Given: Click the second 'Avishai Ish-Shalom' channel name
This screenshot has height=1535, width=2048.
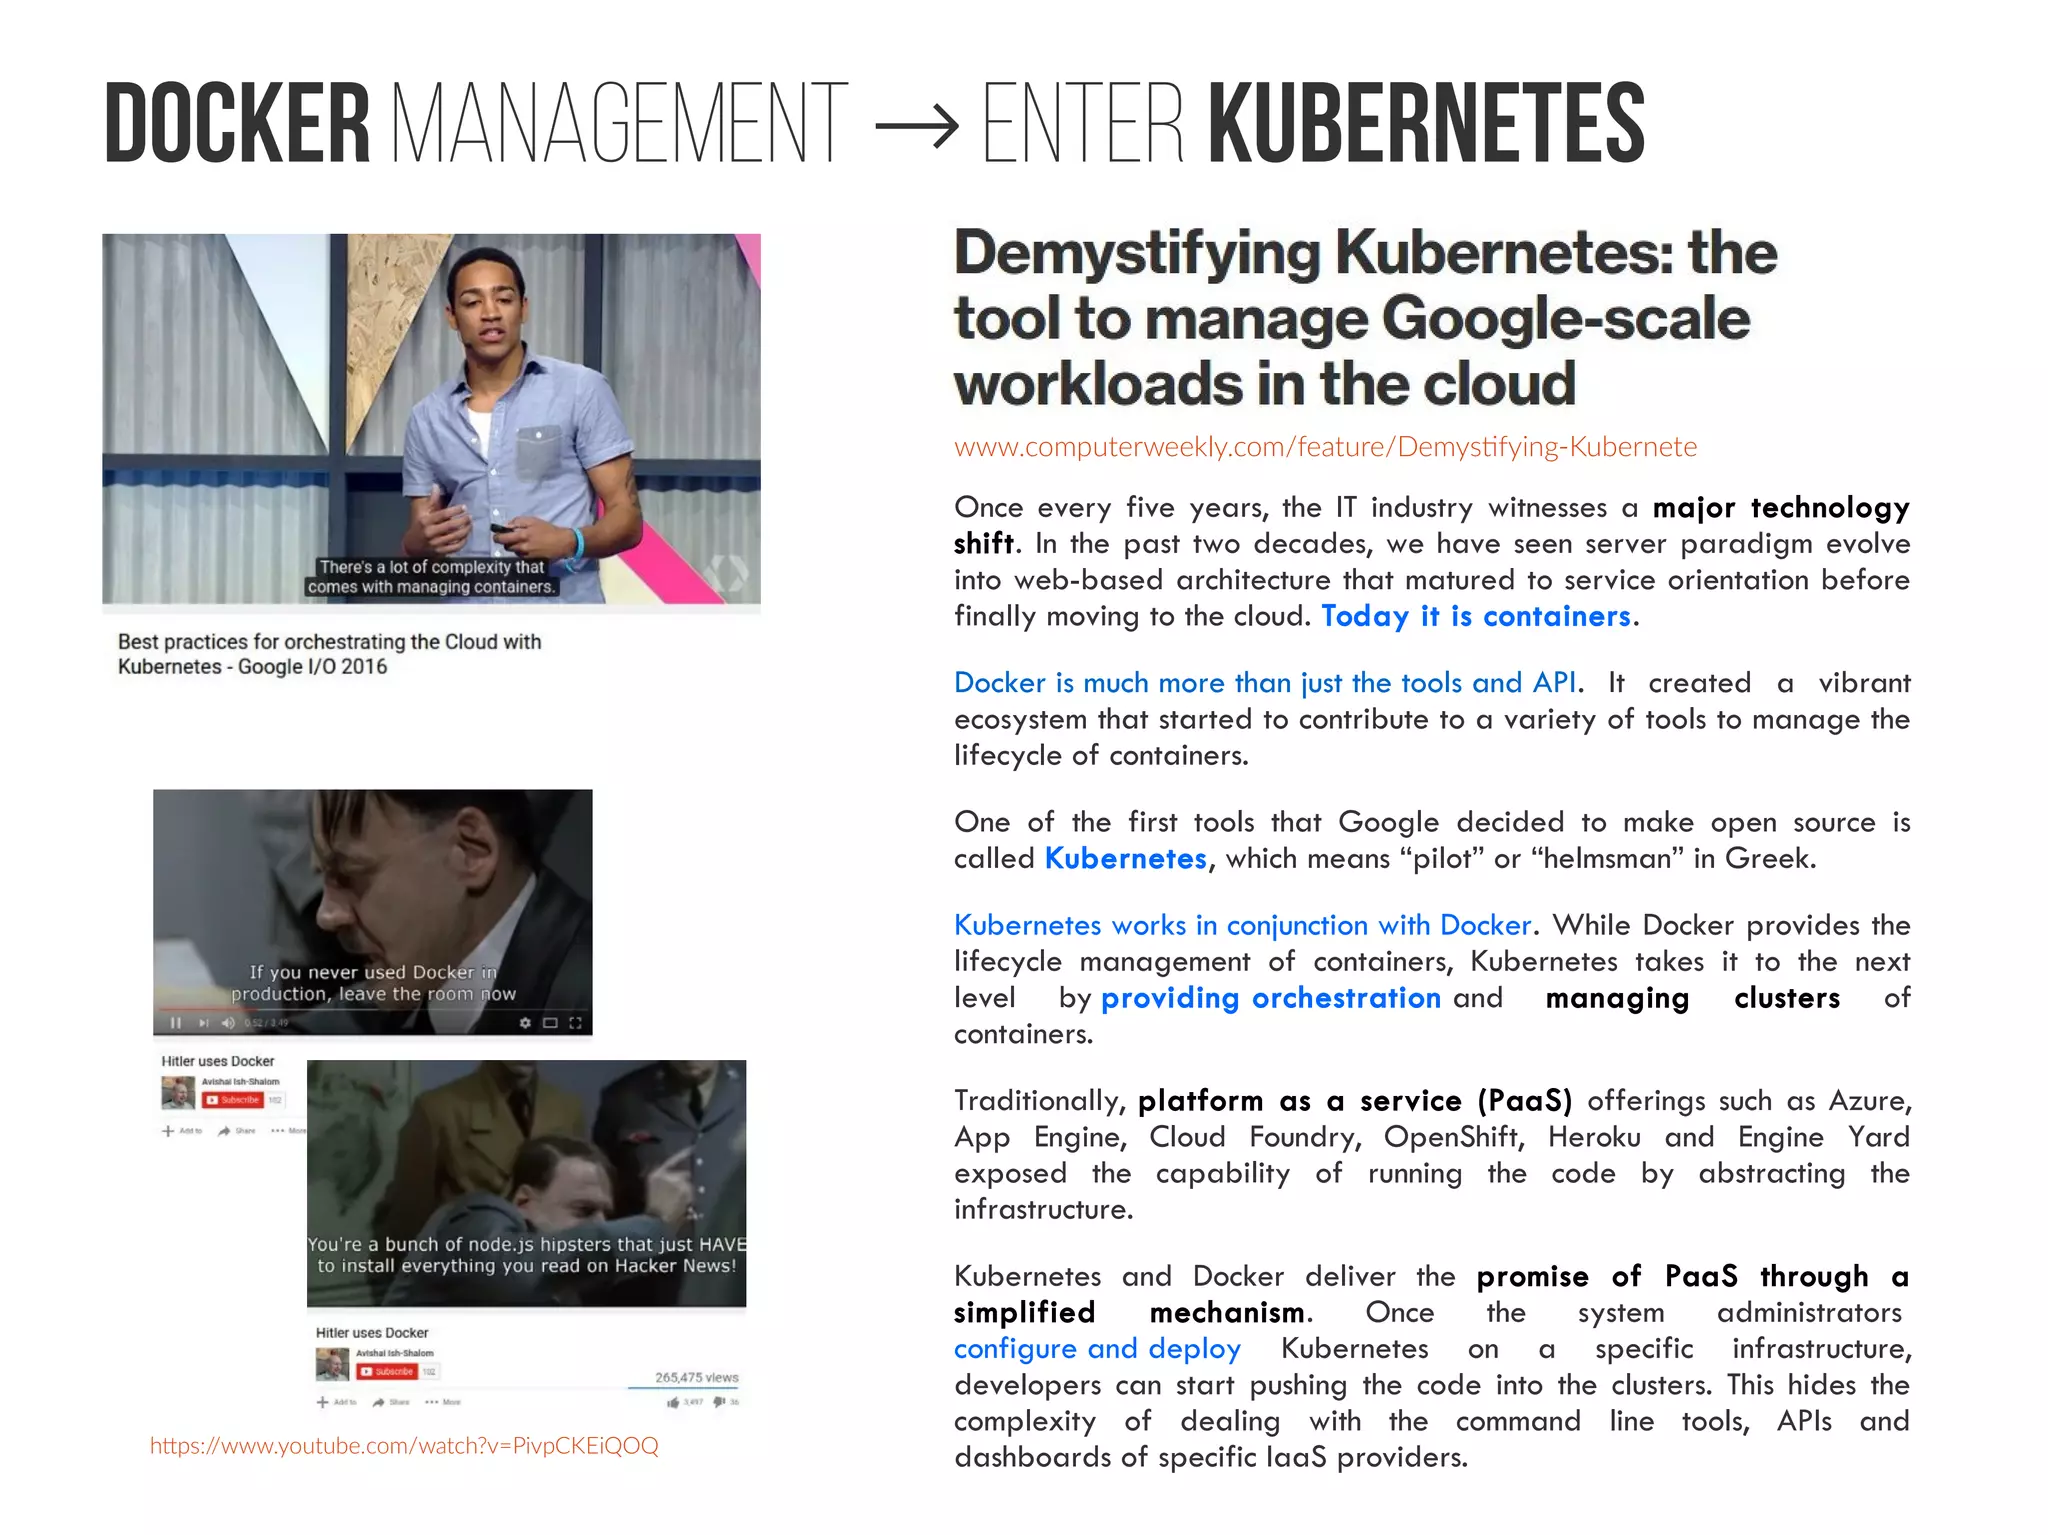Looking at the screenshot, I should click(x=395, y=1353).
